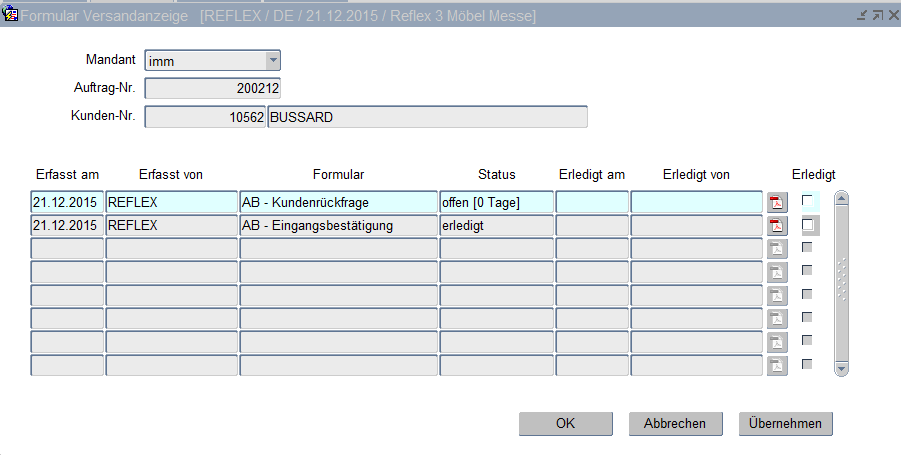The height and width of the screenshot is (455, 901).
Task: Click the grayed PDF icon in last row
Action: tap(777, 365)
